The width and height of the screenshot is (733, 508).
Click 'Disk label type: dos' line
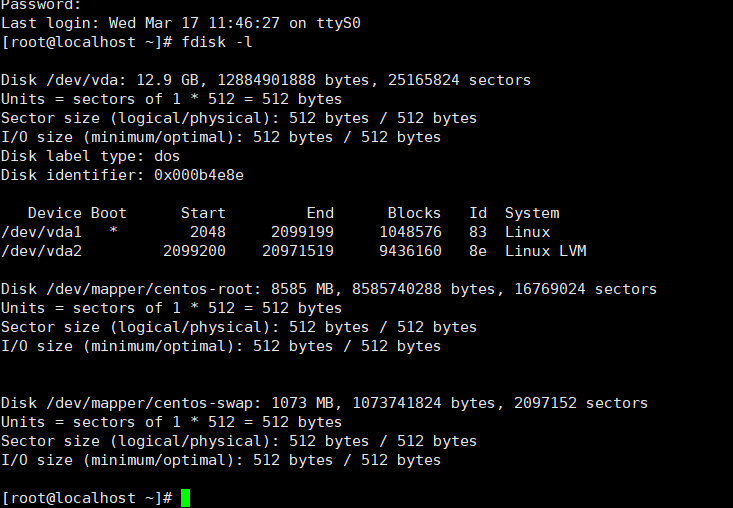click(90, 156)
